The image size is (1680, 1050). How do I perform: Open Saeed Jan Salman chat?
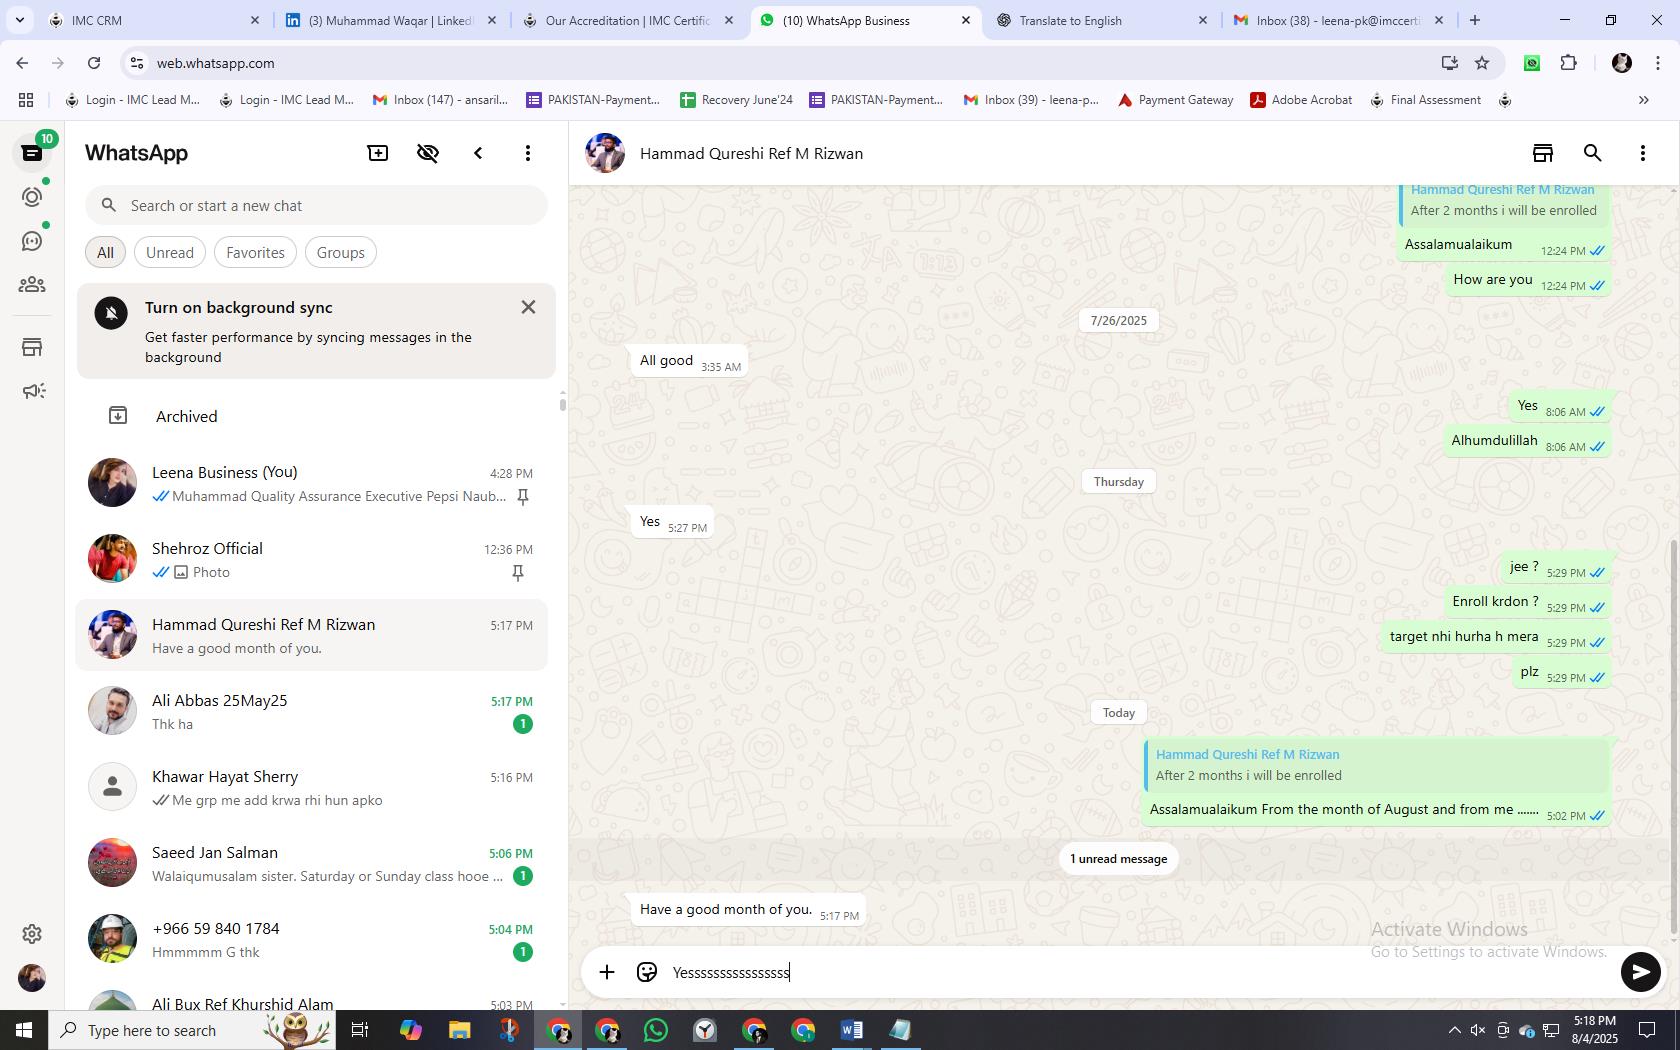[x=312, y=863]
